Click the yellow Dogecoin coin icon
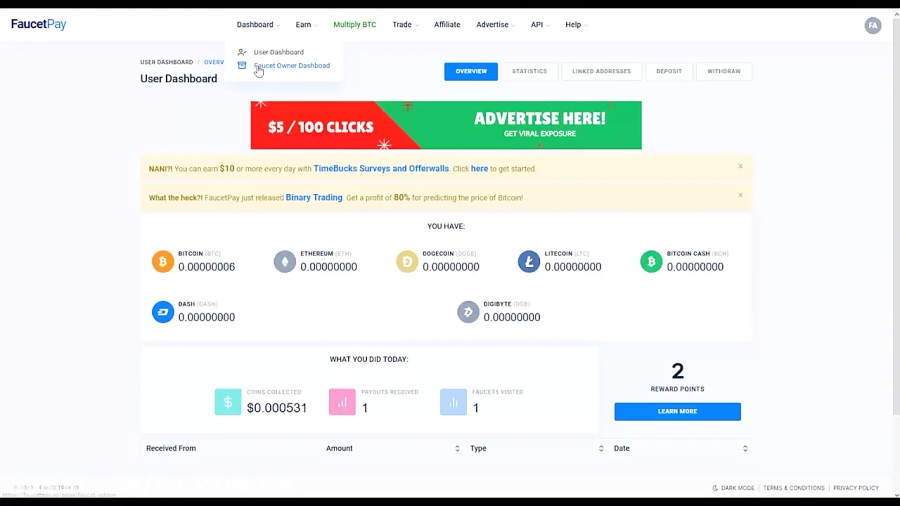Screen dimensions: 900x506 point(407,262)
